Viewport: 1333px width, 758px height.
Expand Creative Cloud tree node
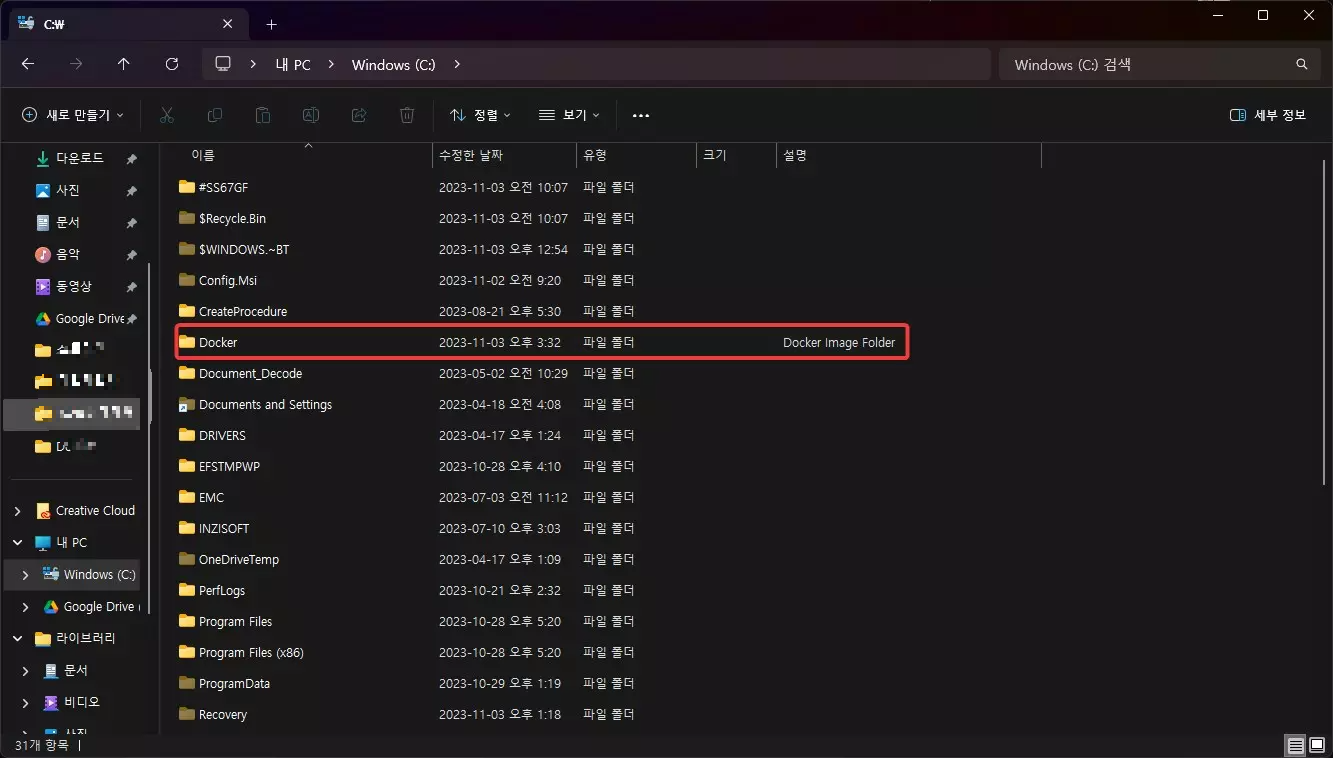[17, 511]
